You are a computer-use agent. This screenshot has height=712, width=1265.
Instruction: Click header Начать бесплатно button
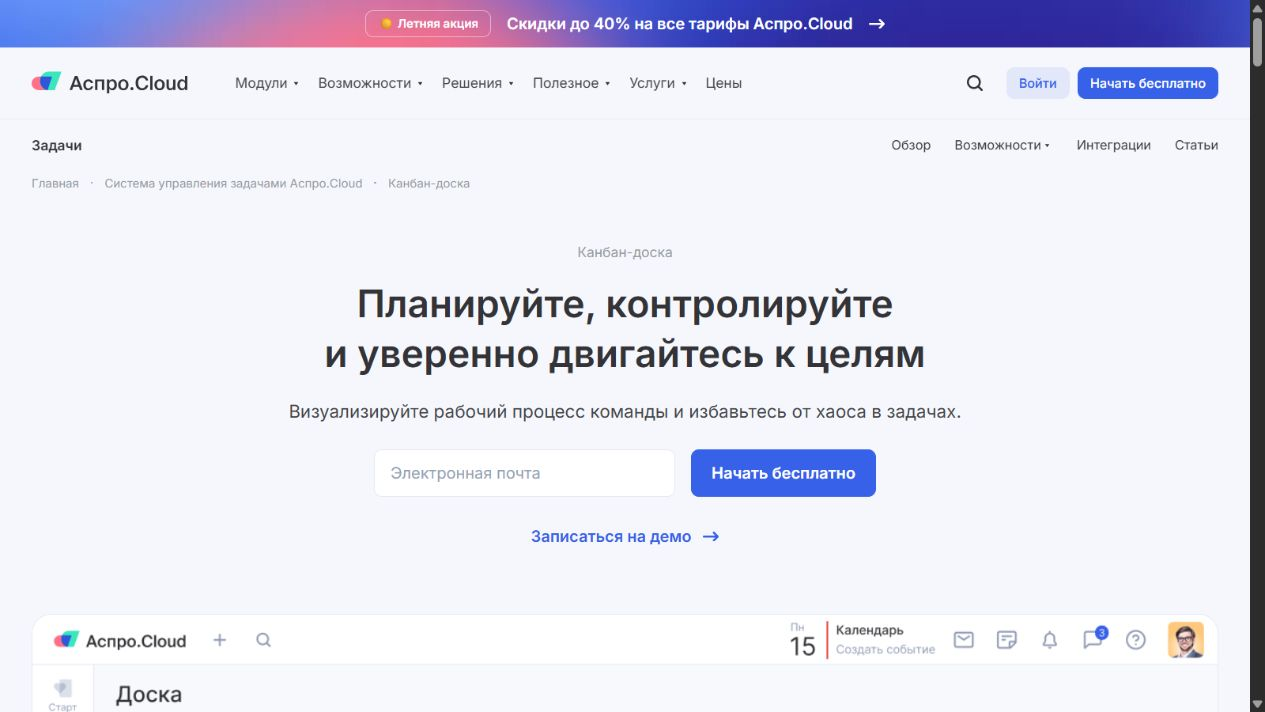tap(1148, 83)
